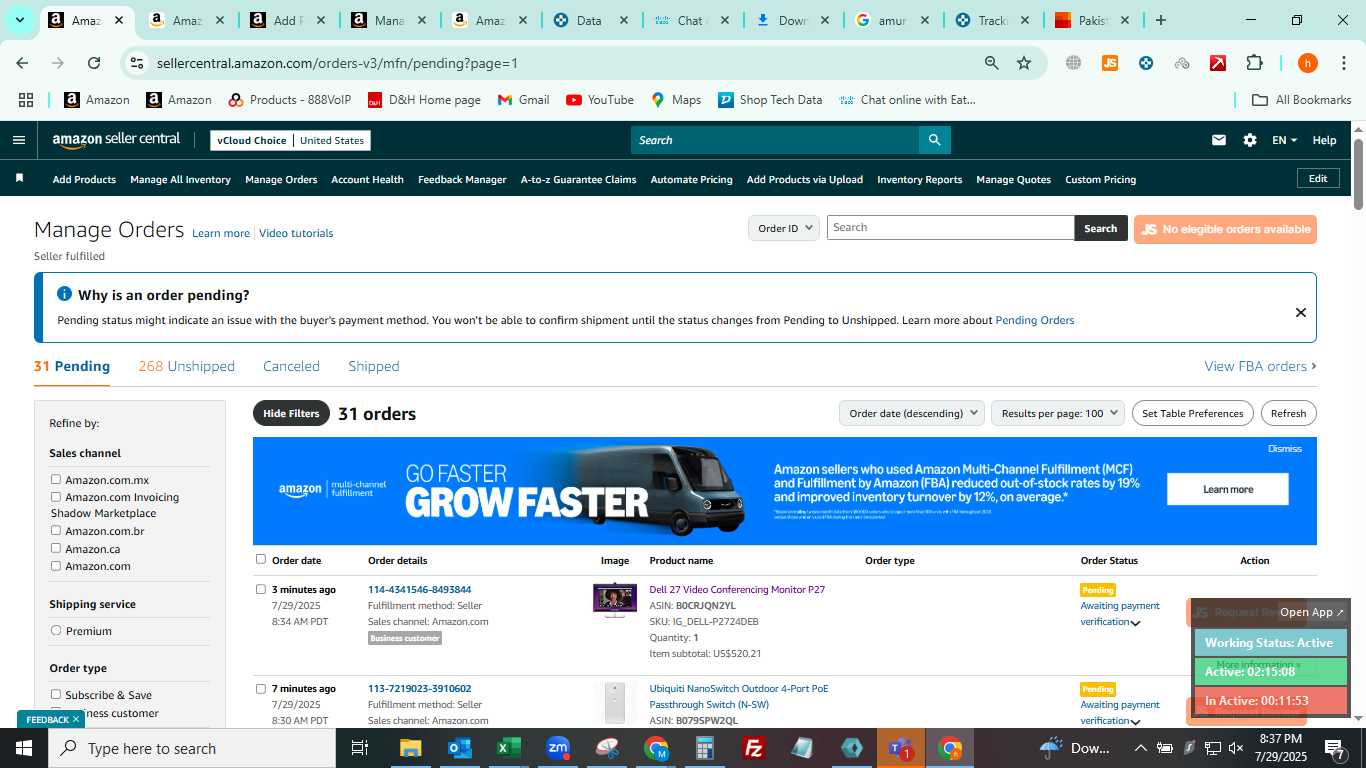
Task: Expand Awaiting payment verification for Ubiquiti order
Action: [1136, 721]
